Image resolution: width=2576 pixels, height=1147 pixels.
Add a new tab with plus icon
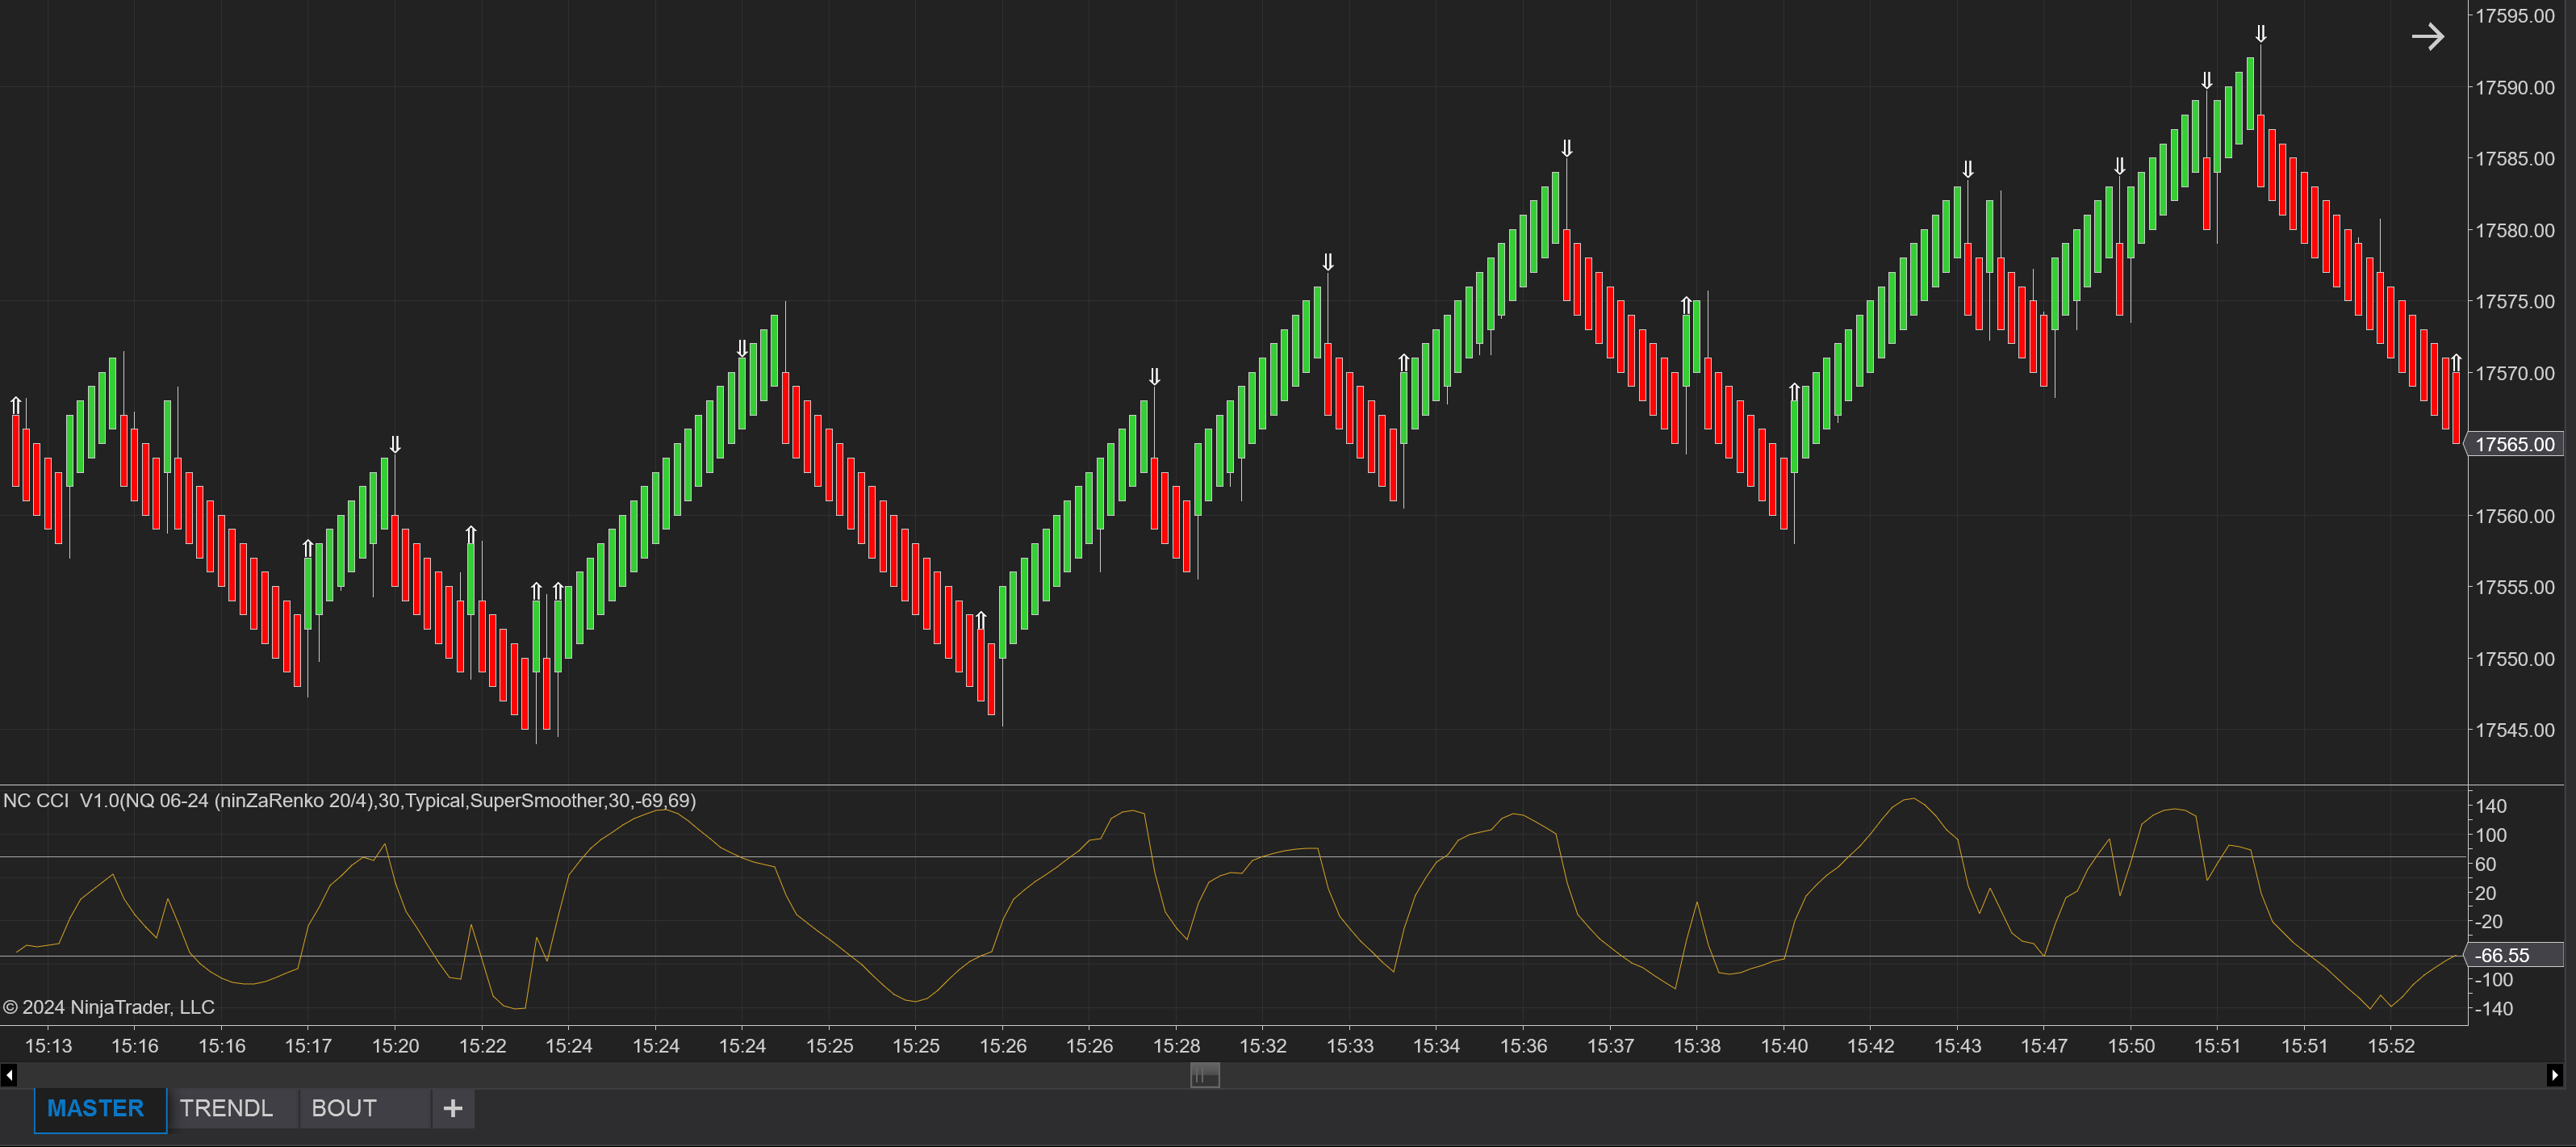click(453, 1108)
